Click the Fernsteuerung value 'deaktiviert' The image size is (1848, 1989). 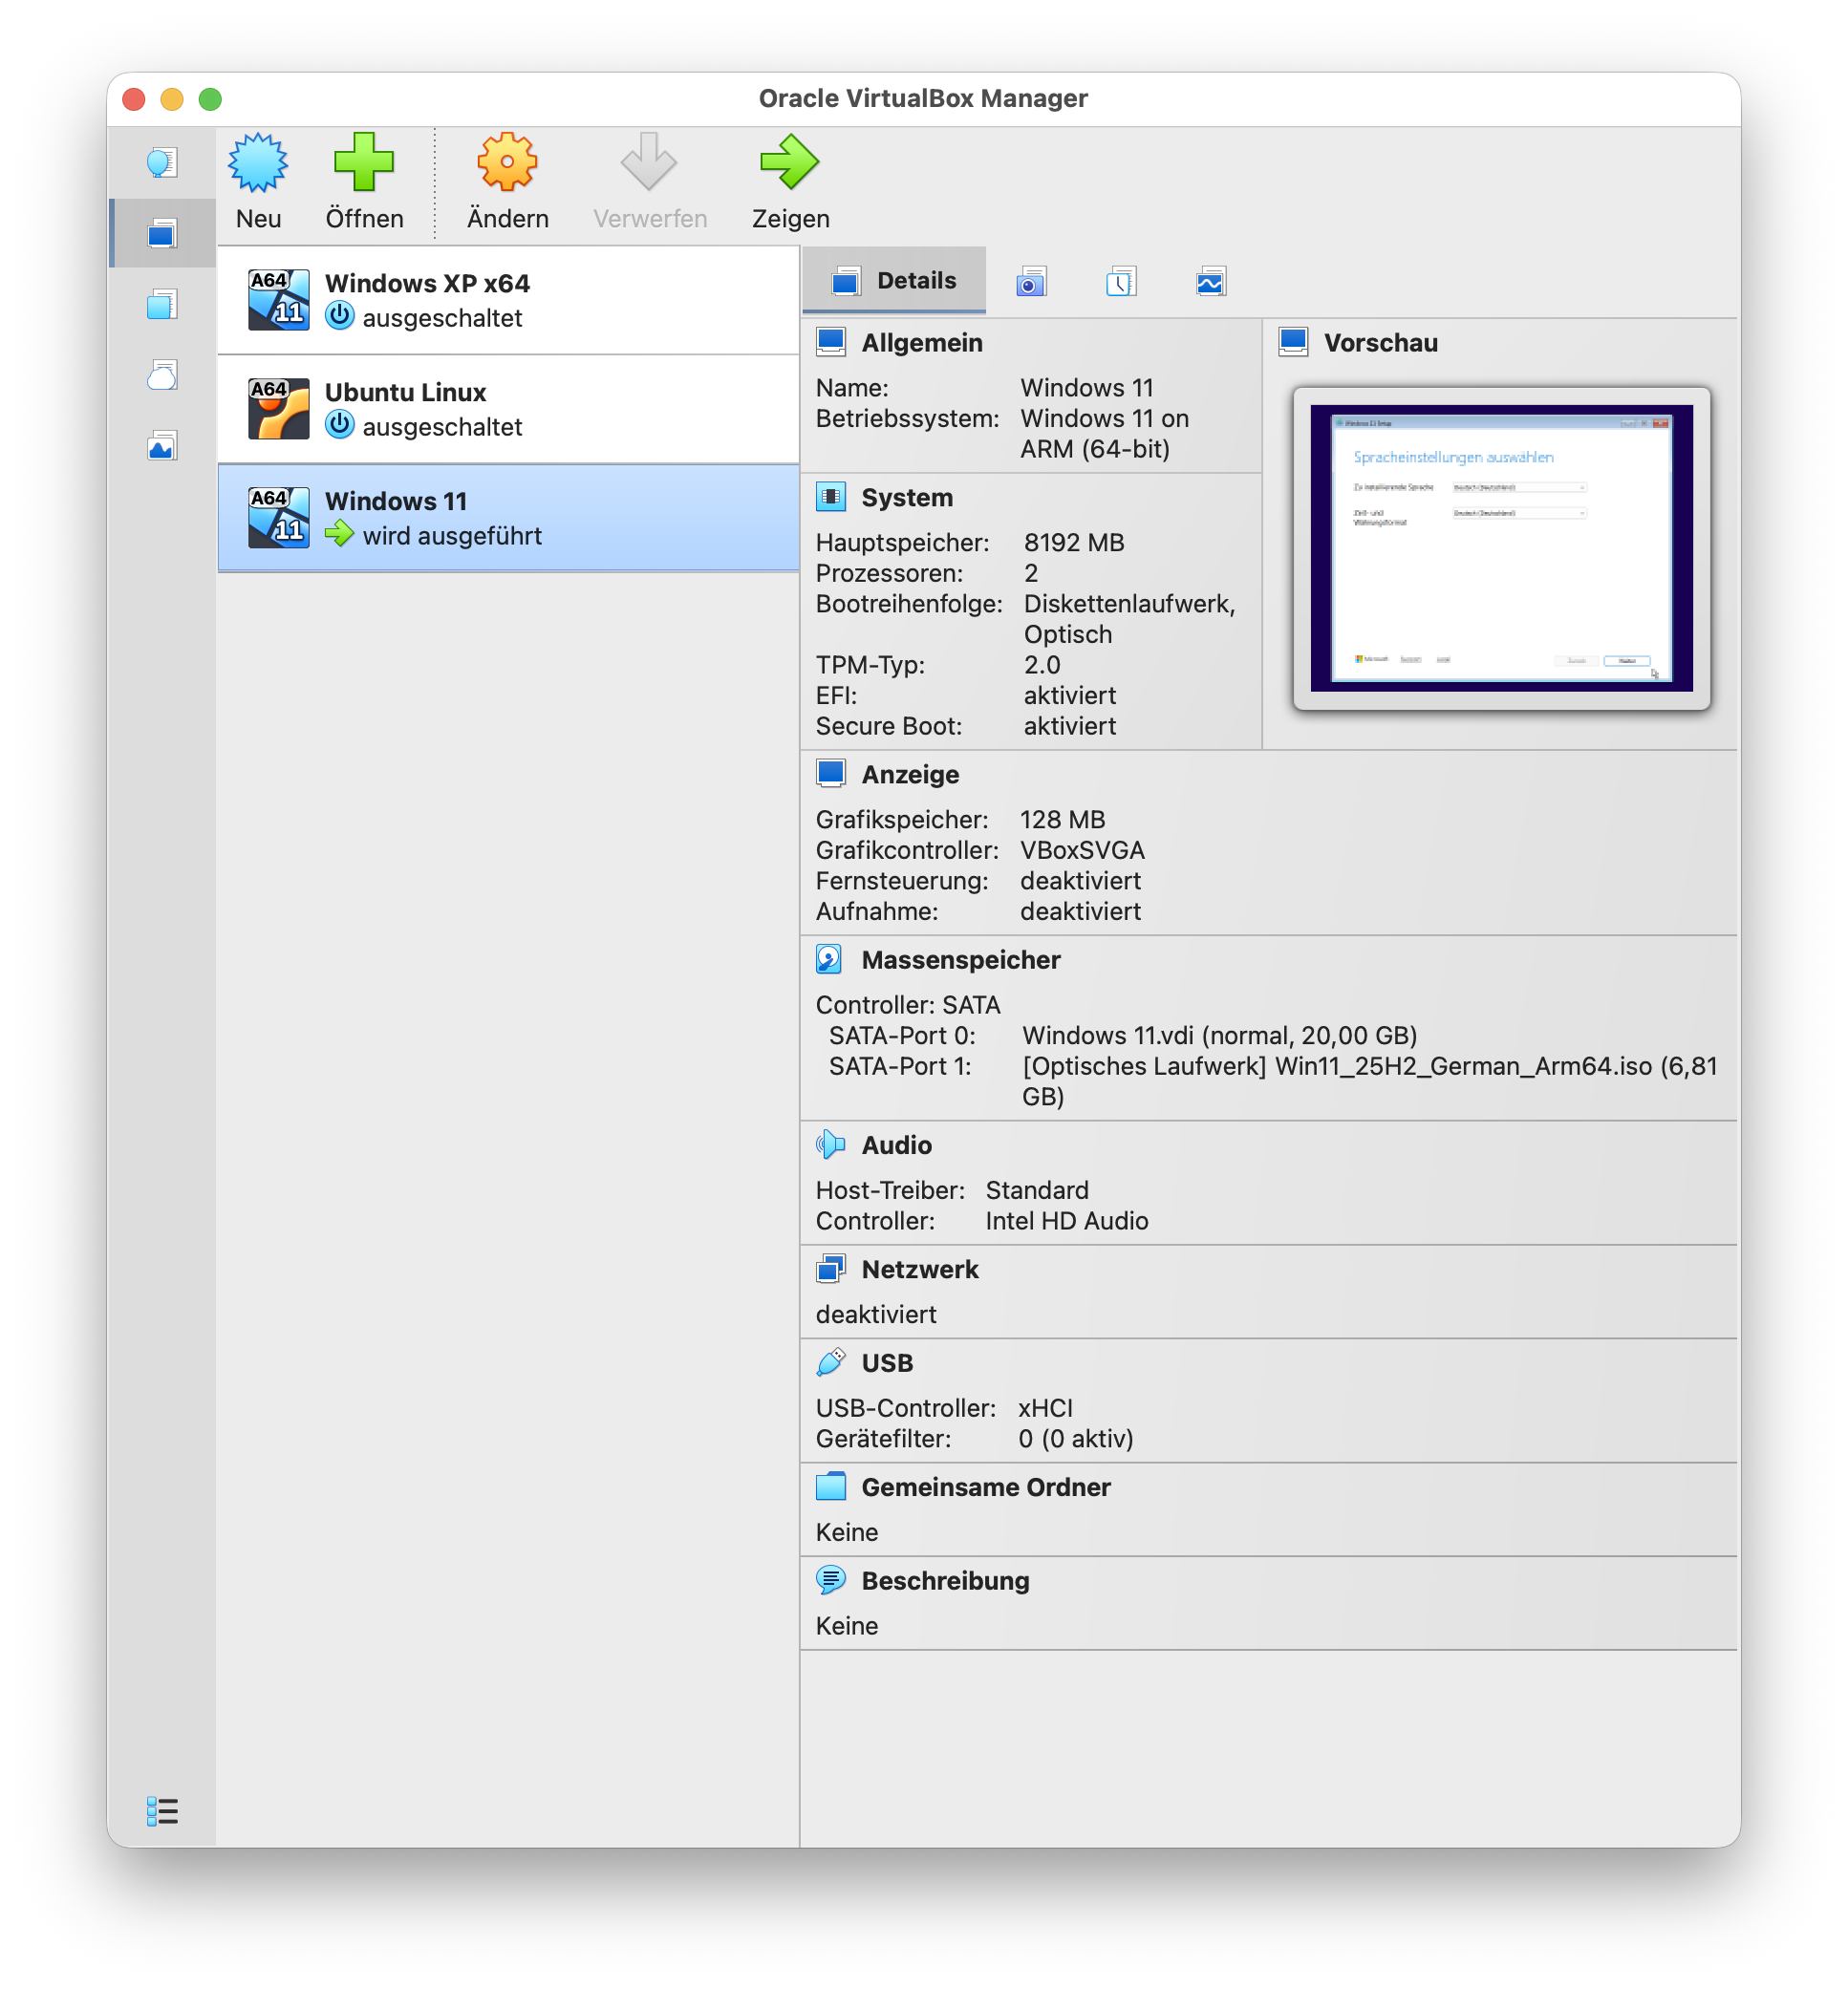(1080, 881)
